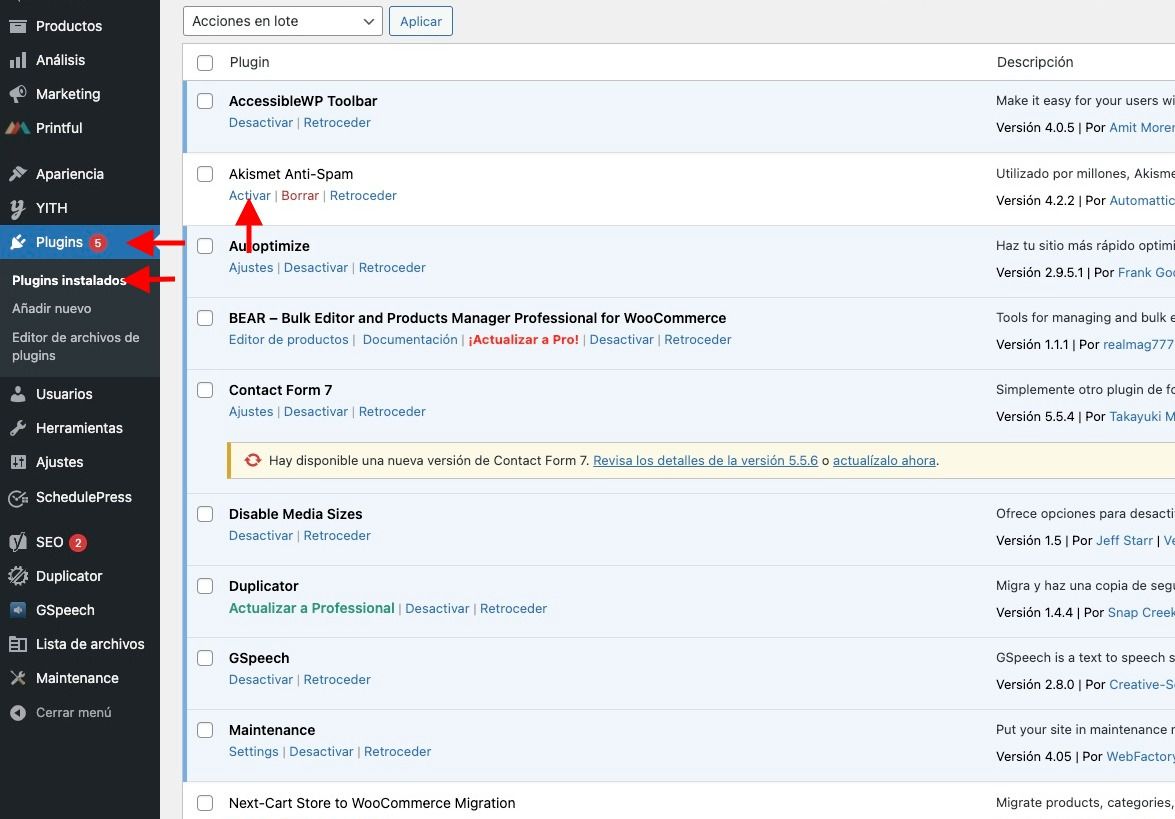The height and width of the screenshot is (819, 1175).
Task: Check the GSpeech plugin checkbox
Action: click(205, 658)
